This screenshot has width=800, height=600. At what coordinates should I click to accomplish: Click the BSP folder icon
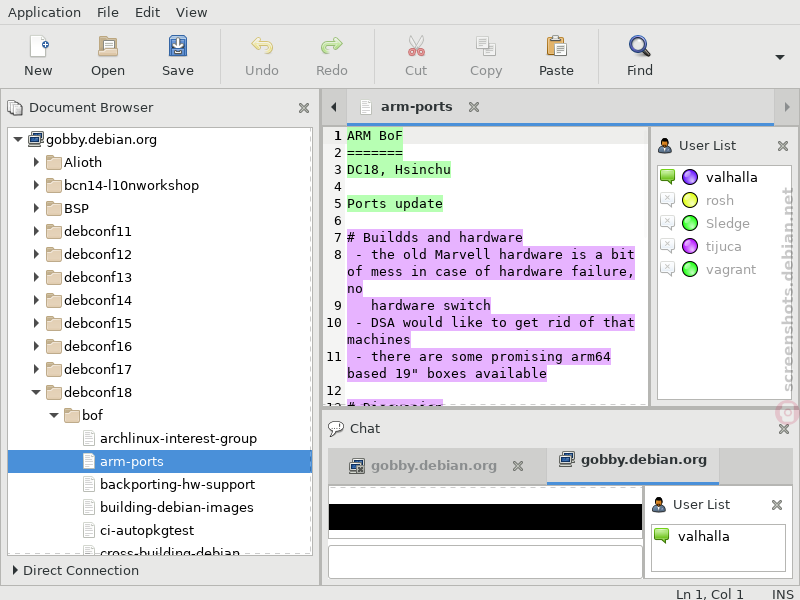click(54, 208)
